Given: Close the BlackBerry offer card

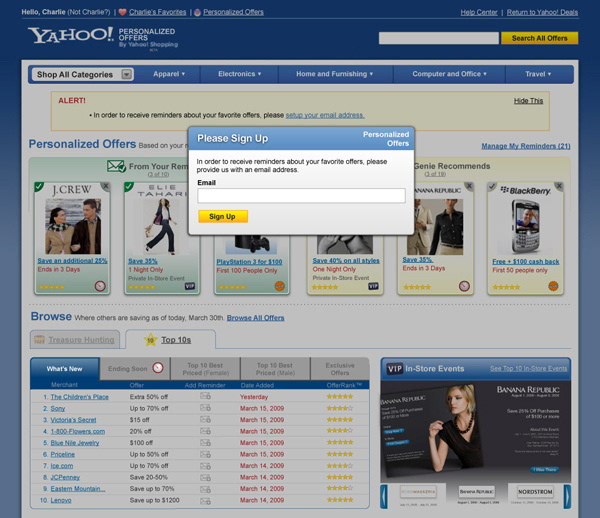Looking at the screenshot, I should (559, 186).
